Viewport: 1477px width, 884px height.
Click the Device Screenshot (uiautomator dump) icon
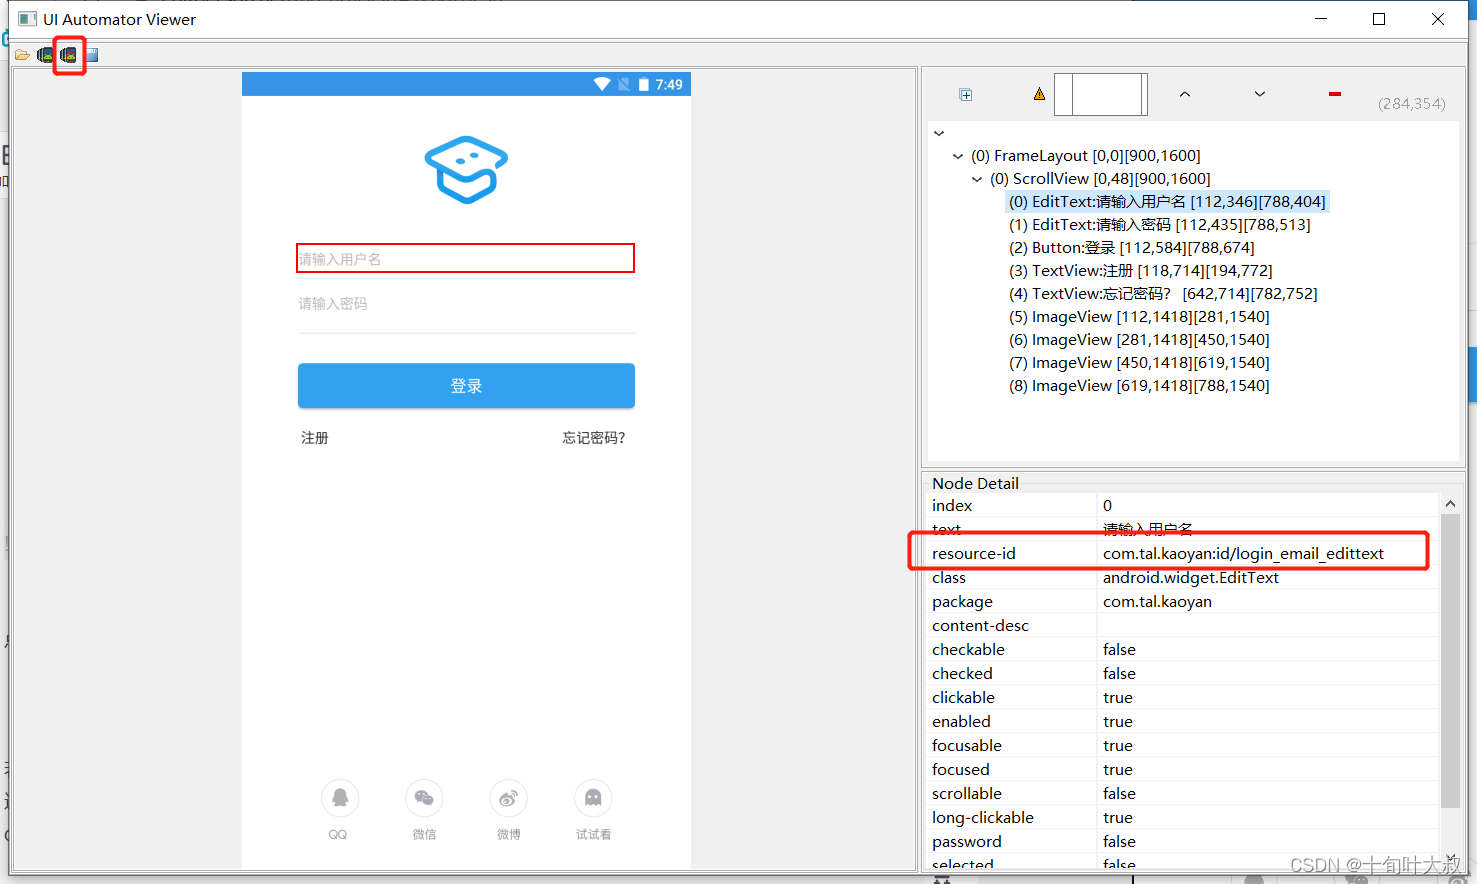(x=45, y=55)
